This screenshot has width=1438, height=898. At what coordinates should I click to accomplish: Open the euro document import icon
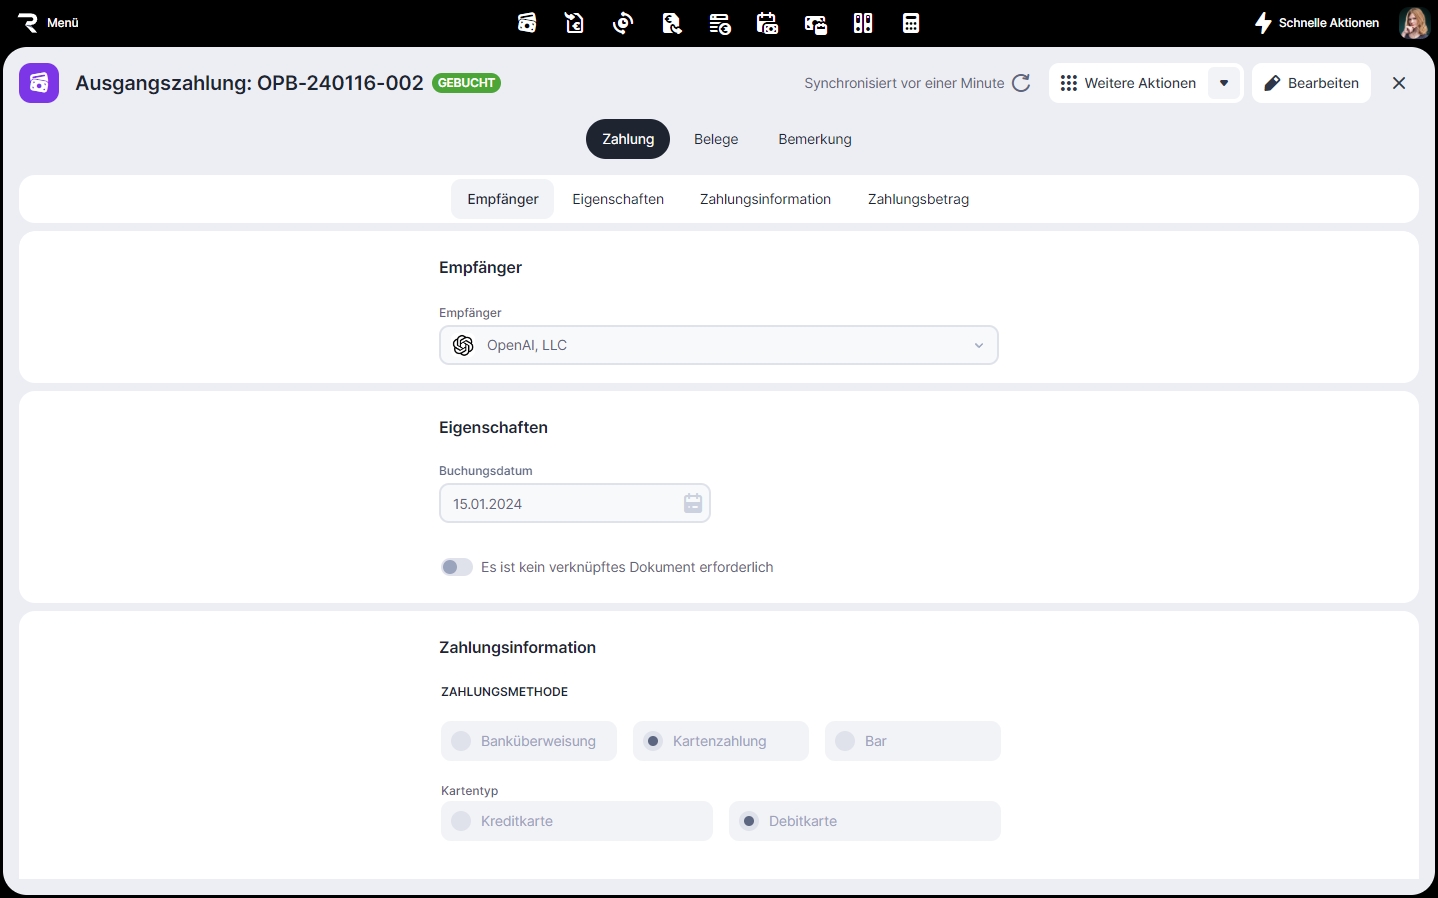coord(575,23)
